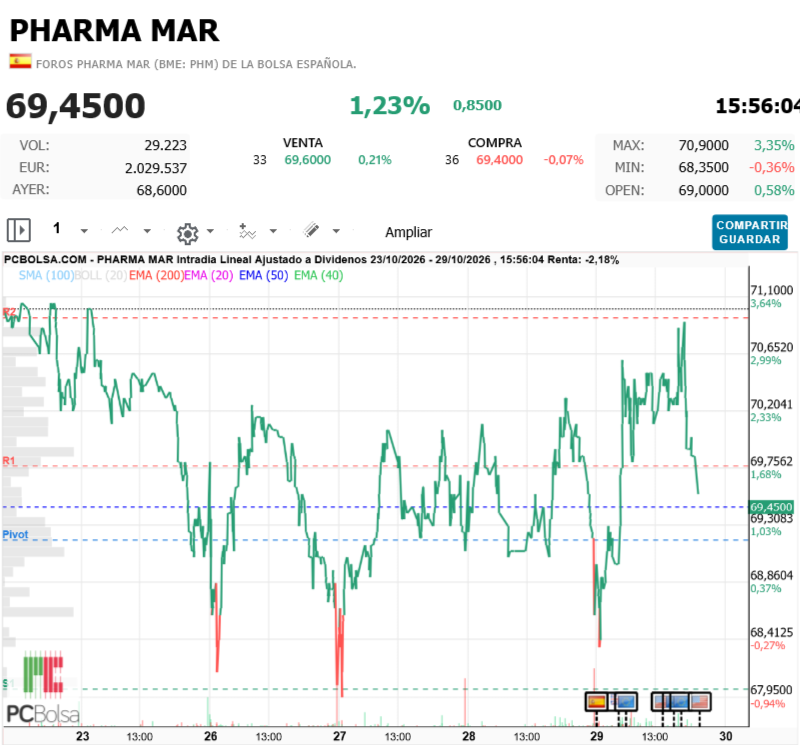Click the MAX value 70,9000
Image resolution: width=800 pixels, height=745 pixels.
point(703,145)
